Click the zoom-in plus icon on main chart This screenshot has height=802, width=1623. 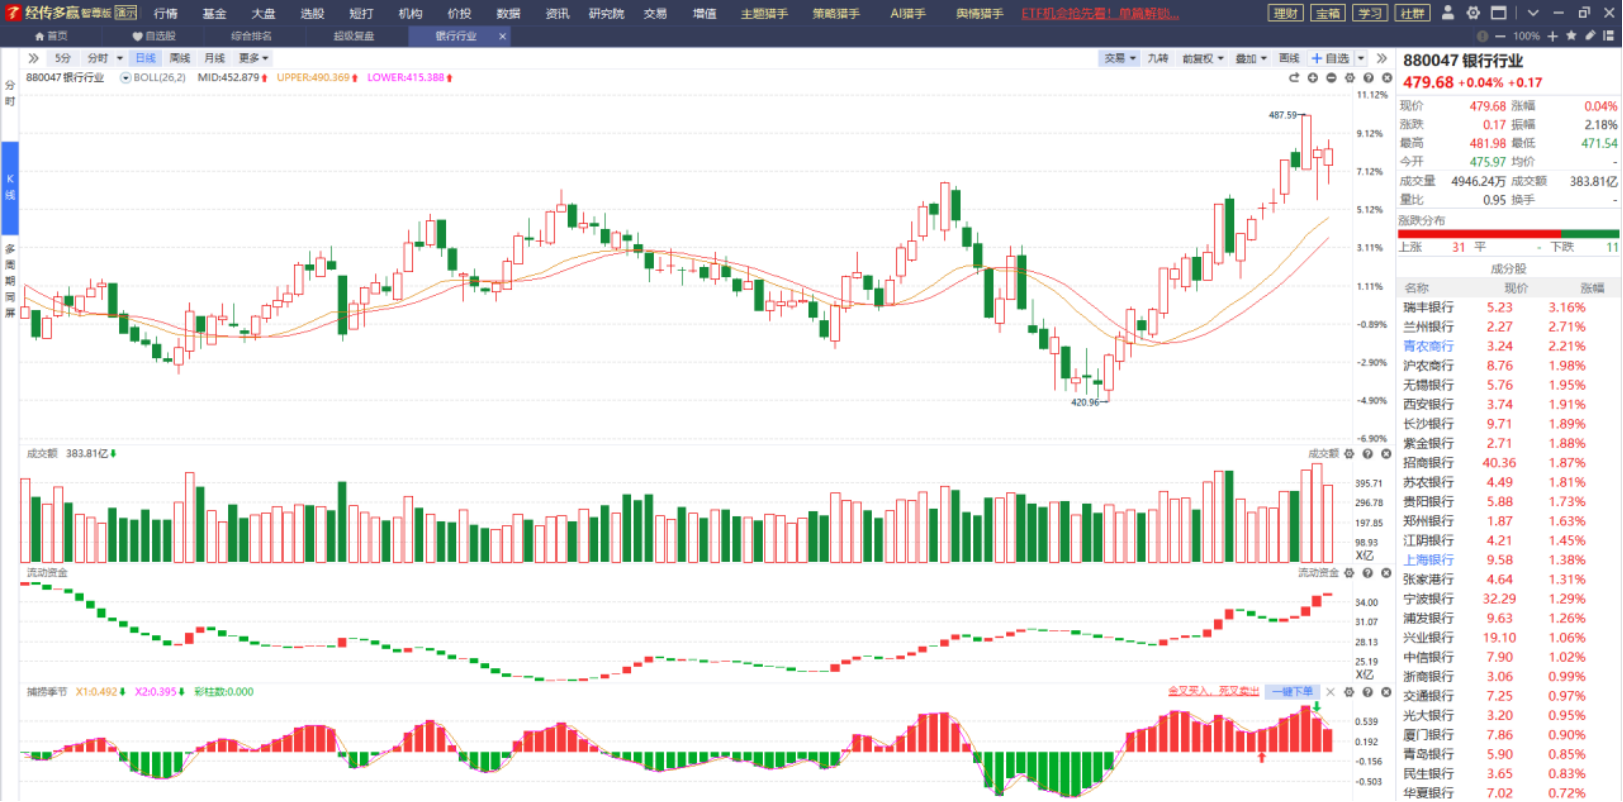coord(1313,78)
